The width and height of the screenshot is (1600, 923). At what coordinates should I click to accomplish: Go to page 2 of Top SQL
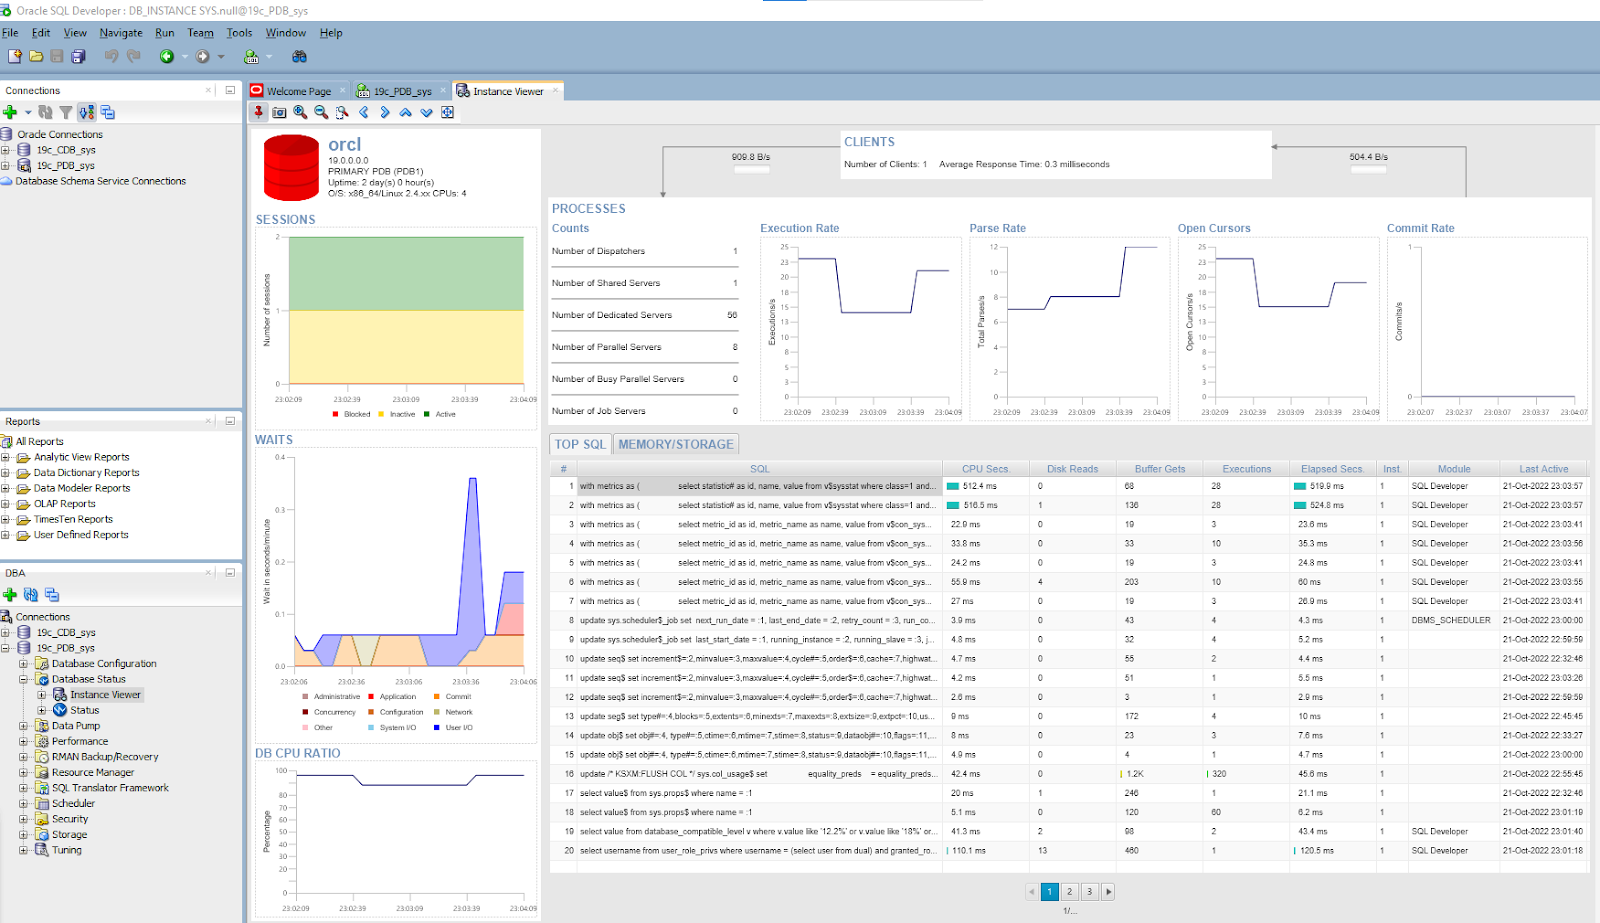[x=1069, y=891]
